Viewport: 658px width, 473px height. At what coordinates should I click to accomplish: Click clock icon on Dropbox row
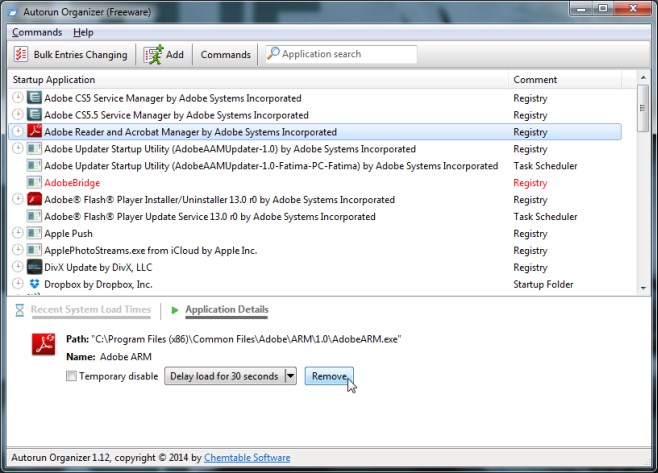(17, 283)
